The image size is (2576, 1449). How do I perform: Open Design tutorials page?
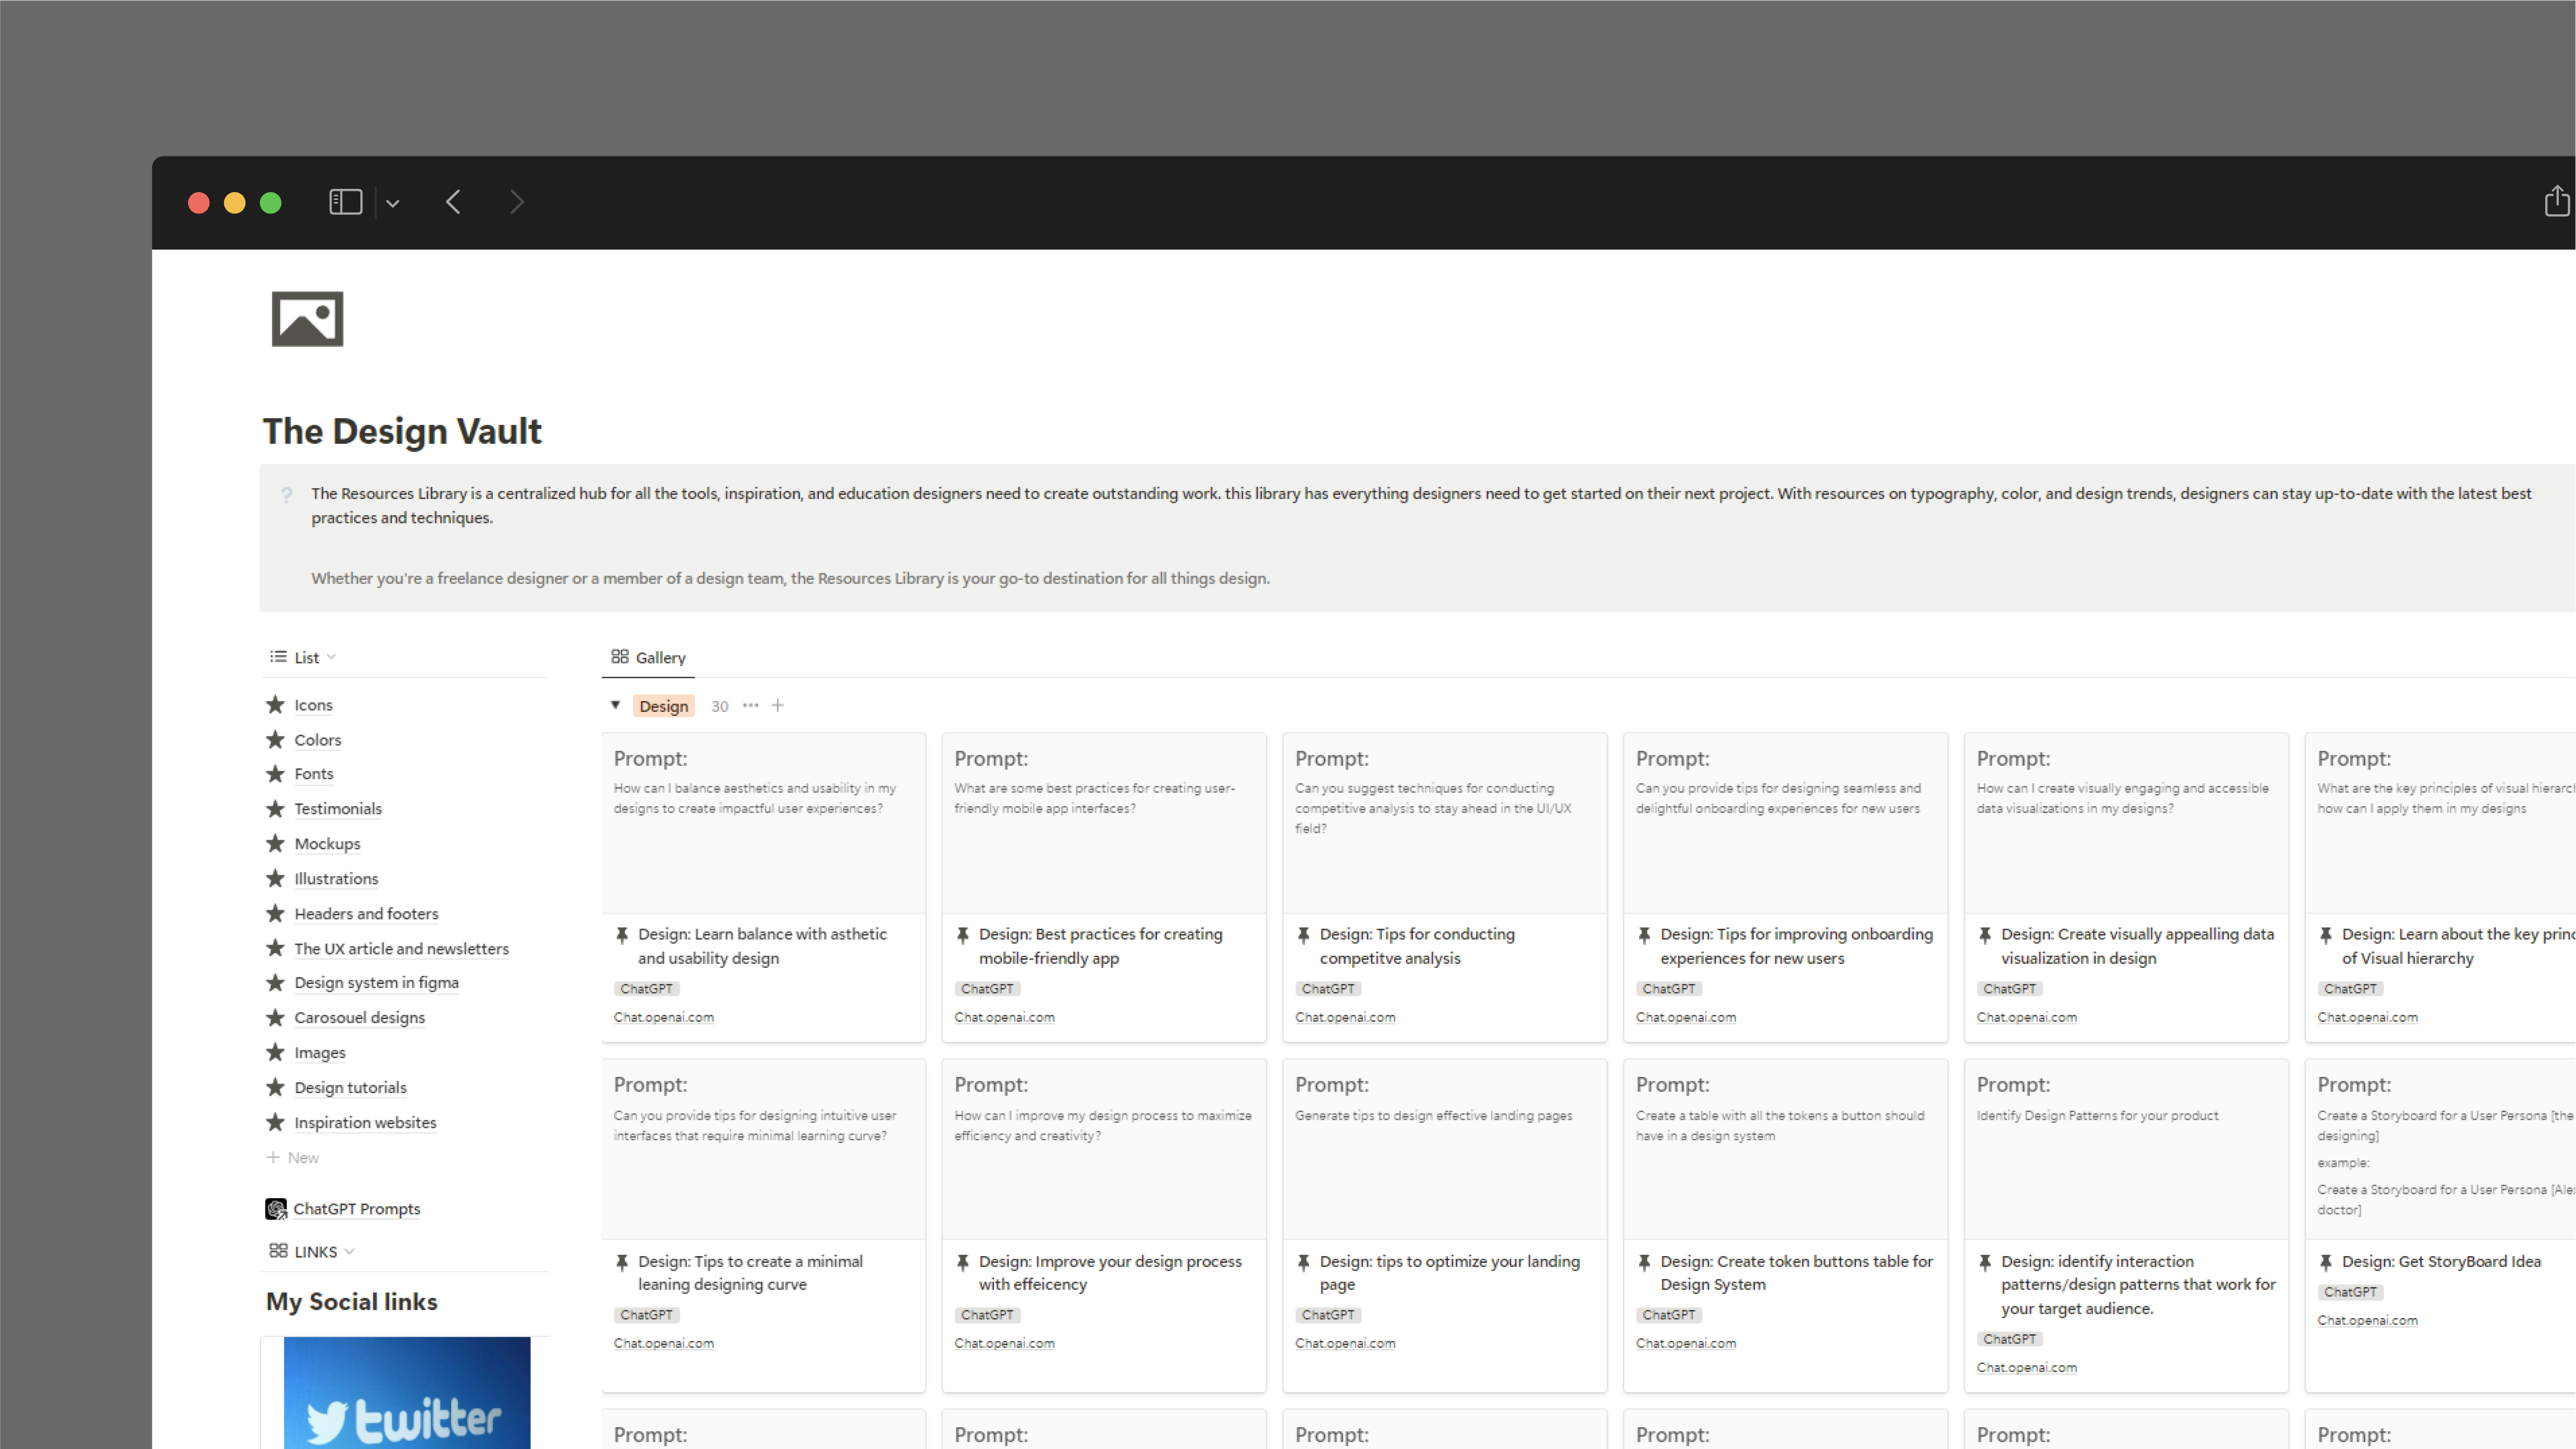(x=350, y=1088)
